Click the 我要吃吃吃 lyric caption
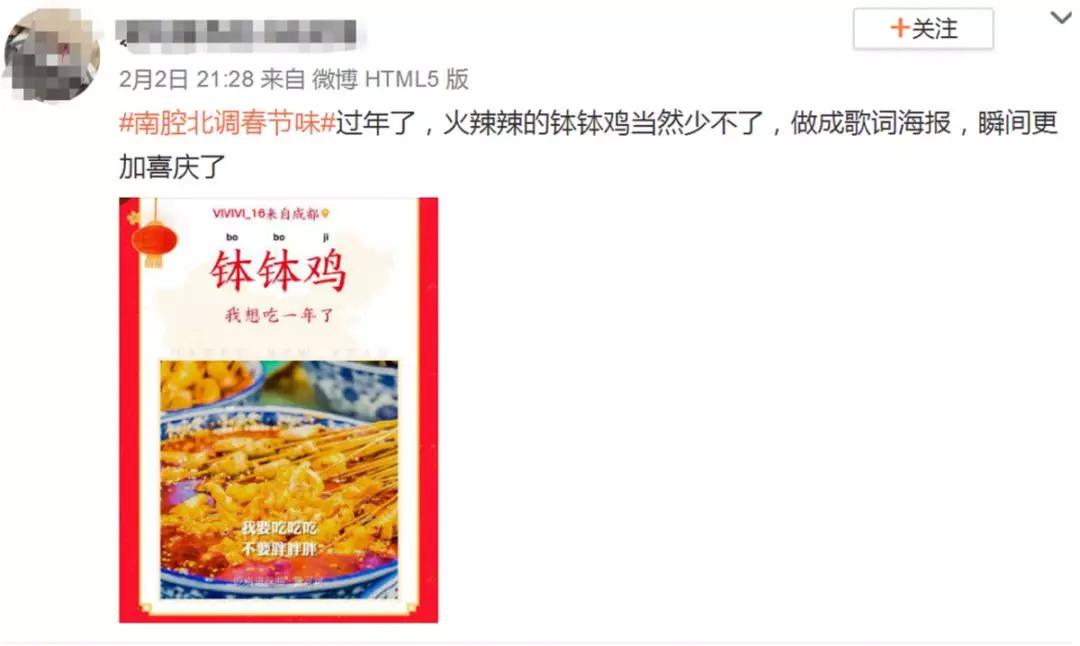 pyautogui.click(x=279, y=528)
